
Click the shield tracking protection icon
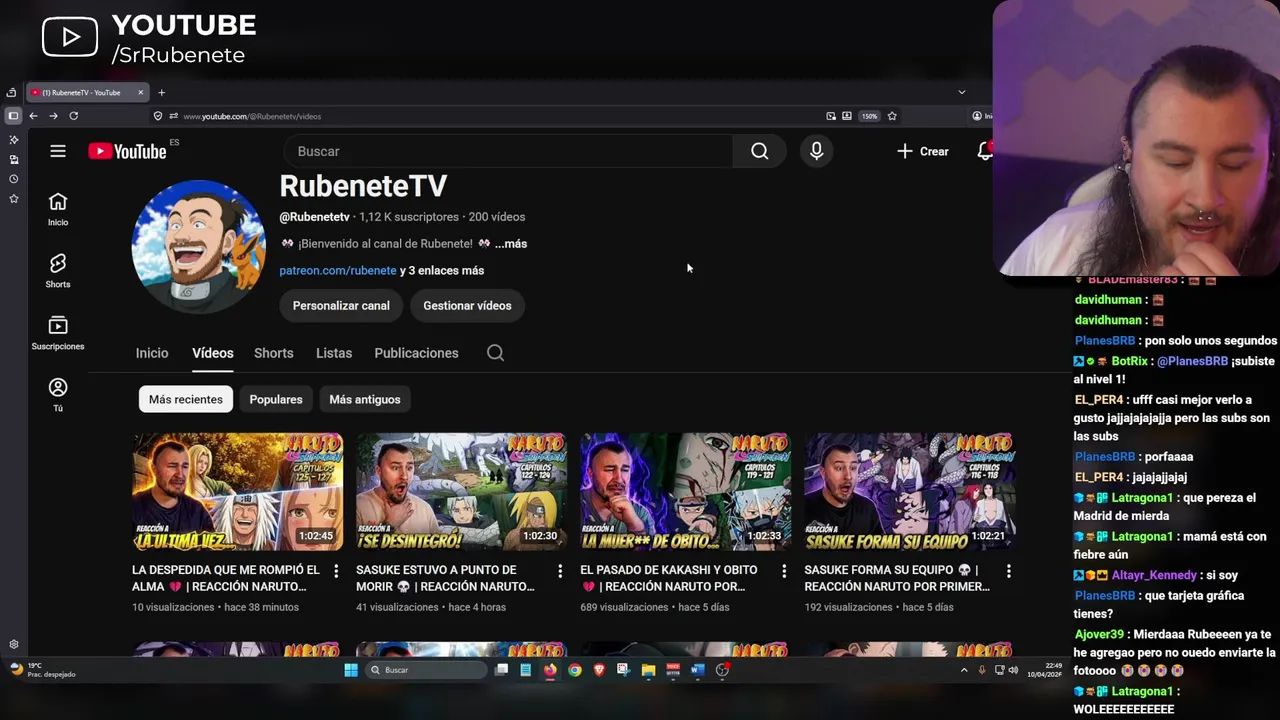[158, 116]
